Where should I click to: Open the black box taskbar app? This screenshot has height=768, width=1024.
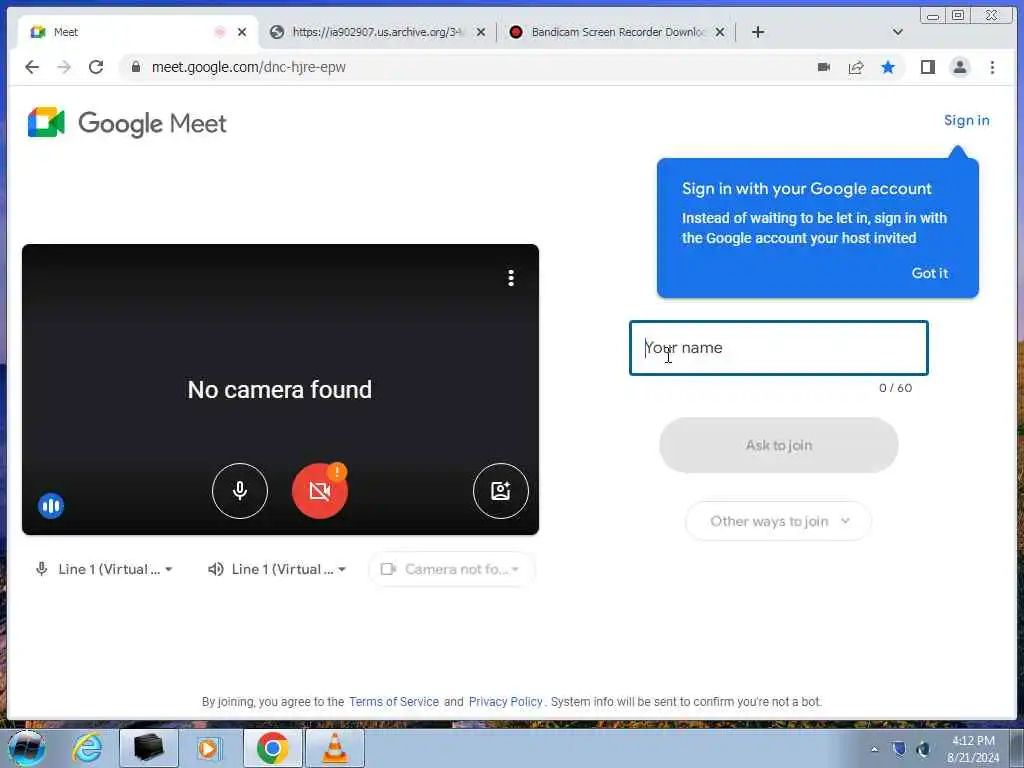coord(149,748)
